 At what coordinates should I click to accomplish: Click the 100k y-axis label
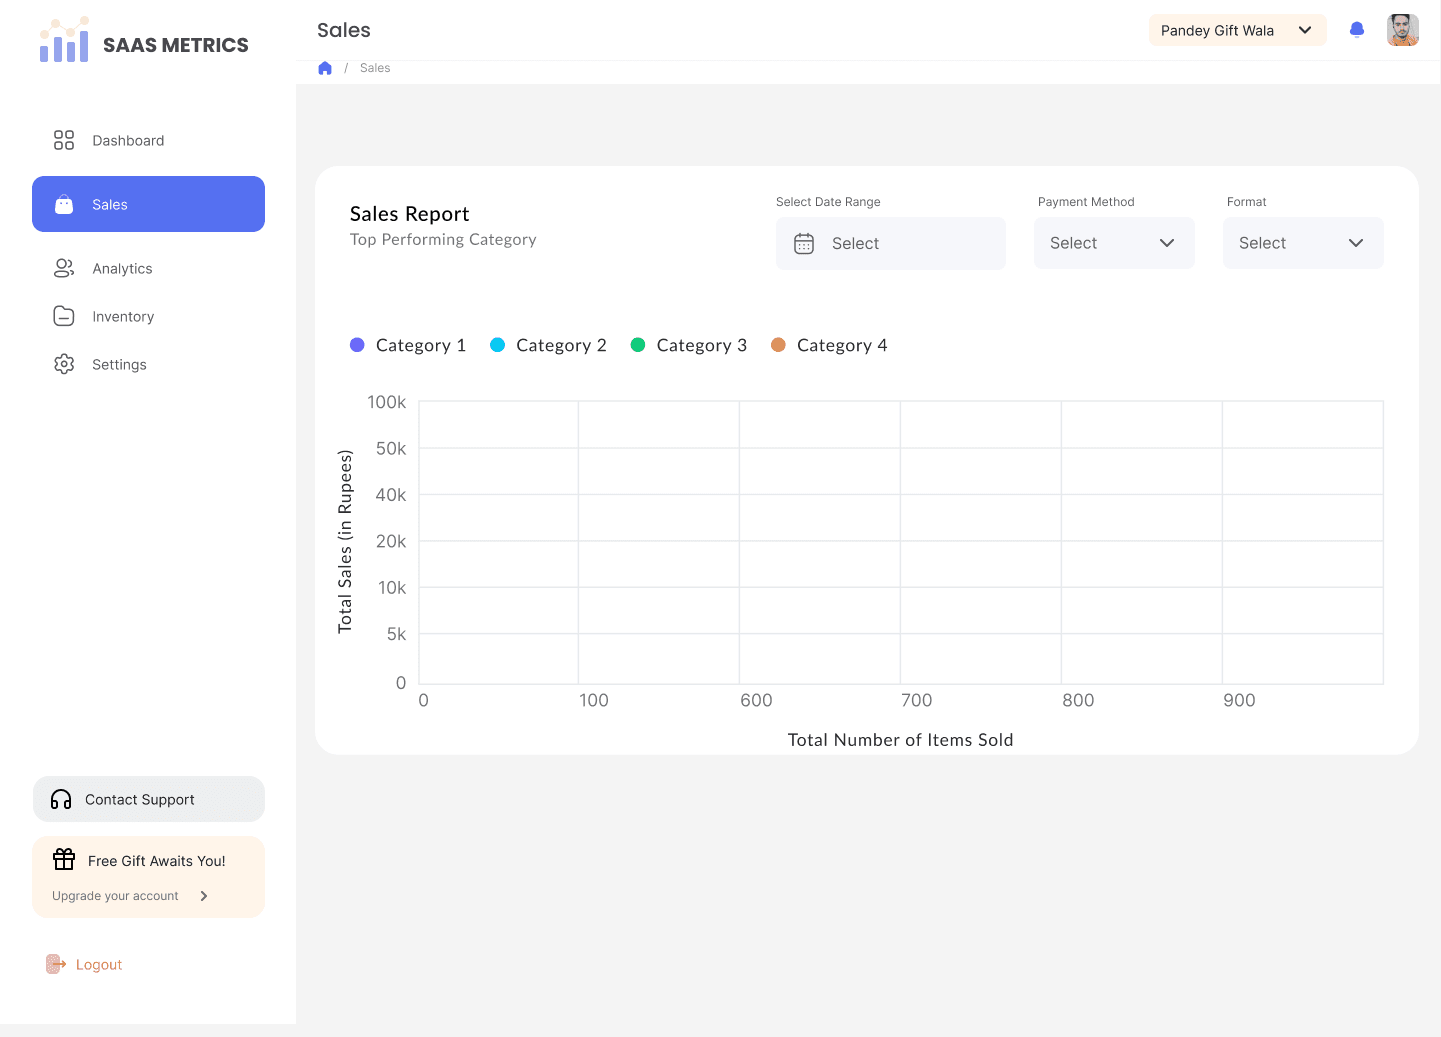click(x=387, y=402)
